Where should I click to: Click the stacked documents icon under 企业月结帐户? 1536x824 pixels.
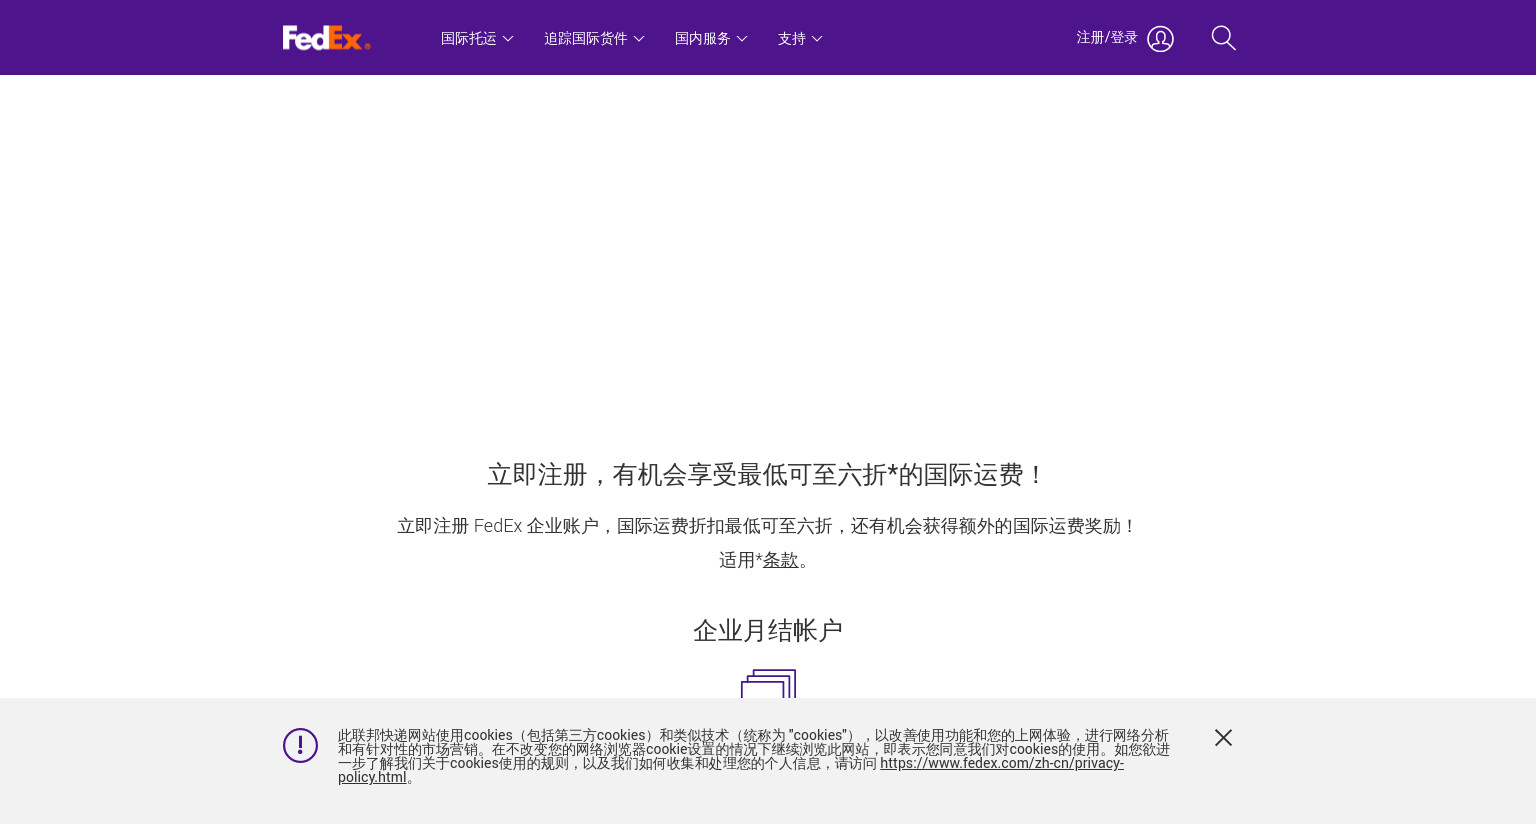(x=768, y=684)
